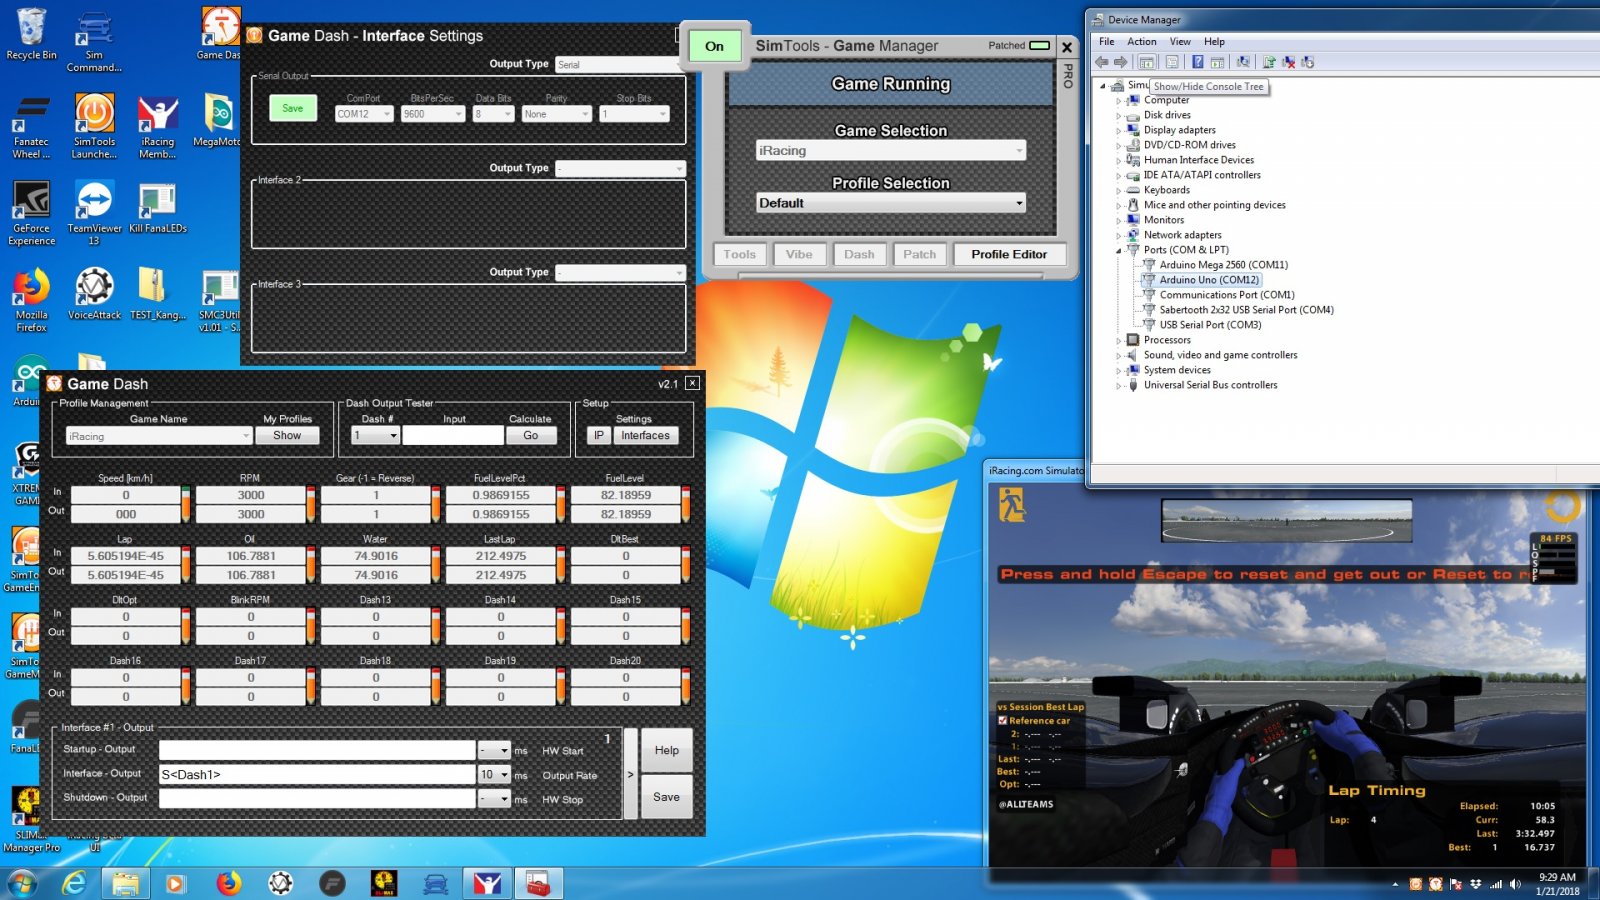The image size is (1600, 900).
Task: Collapse the Ports (COM & LPT) tree node
Action: click(1119, 250)
